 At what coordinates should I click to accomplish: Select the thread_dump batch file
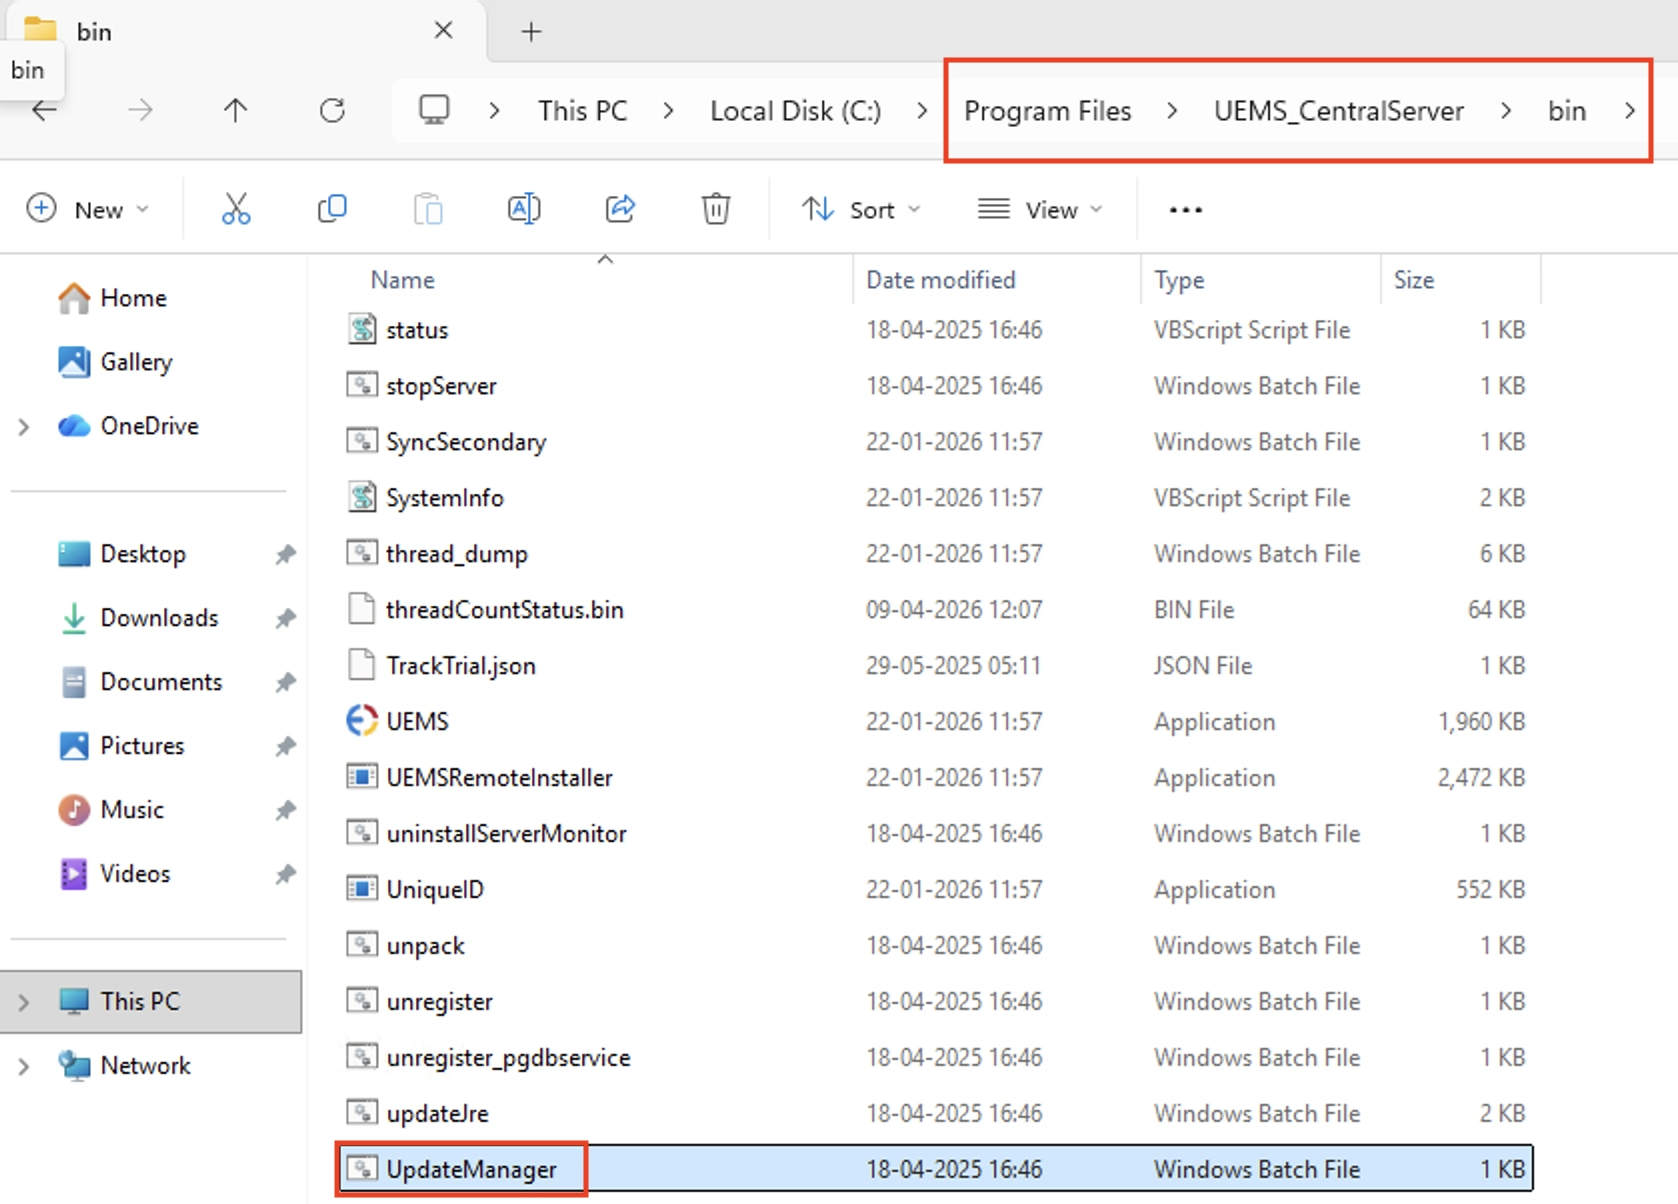[x=935, y=554]
